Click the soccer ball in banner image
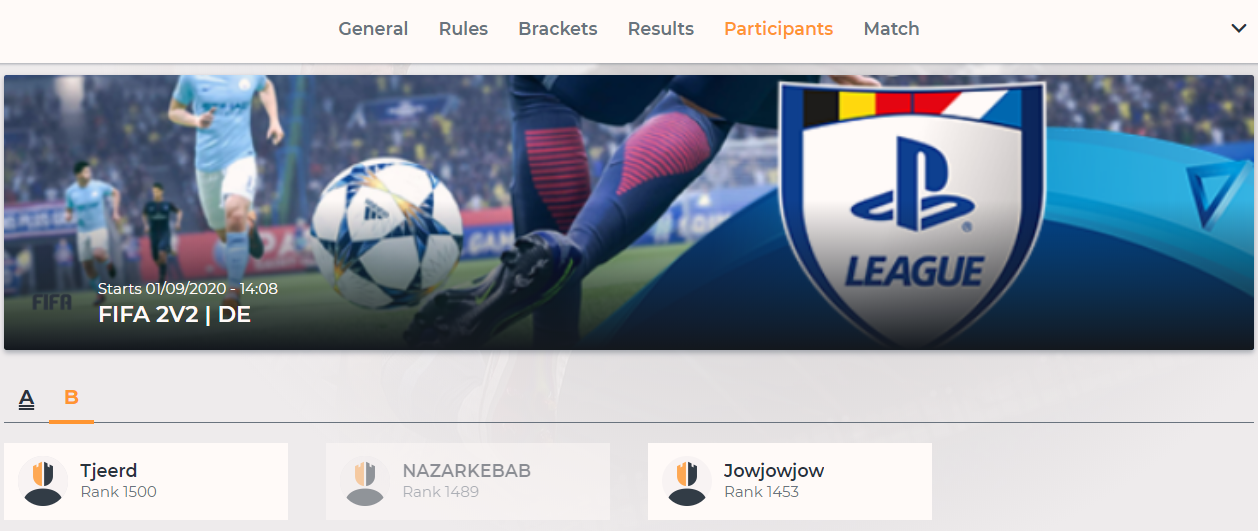This screenshot has height=531, width=1258. 386,231
